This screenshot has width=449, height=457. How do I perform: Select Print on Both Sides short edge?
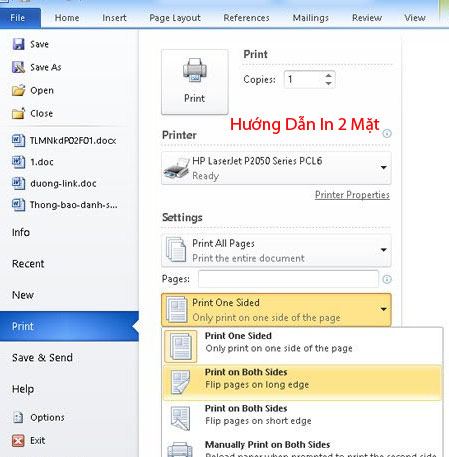click(x=302, y=418)
